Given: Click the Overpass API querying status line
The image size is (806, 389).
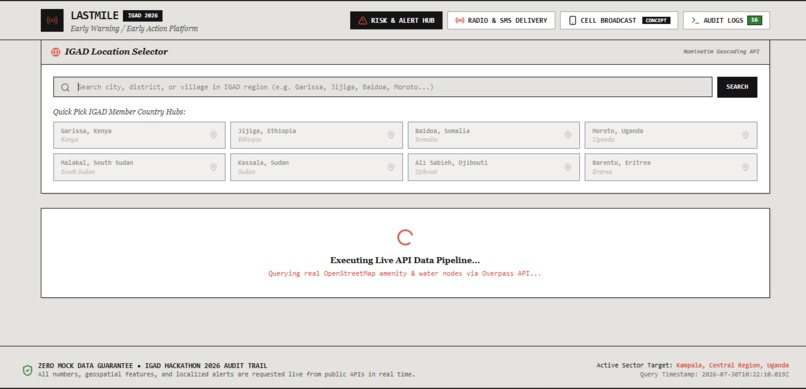Looking at the screenshot, I should (x=405, y=273).
